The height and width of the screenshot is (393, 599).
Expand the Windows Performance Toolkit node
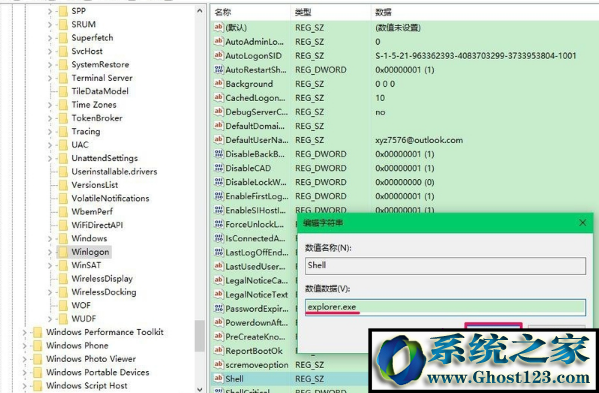[25, 332]
